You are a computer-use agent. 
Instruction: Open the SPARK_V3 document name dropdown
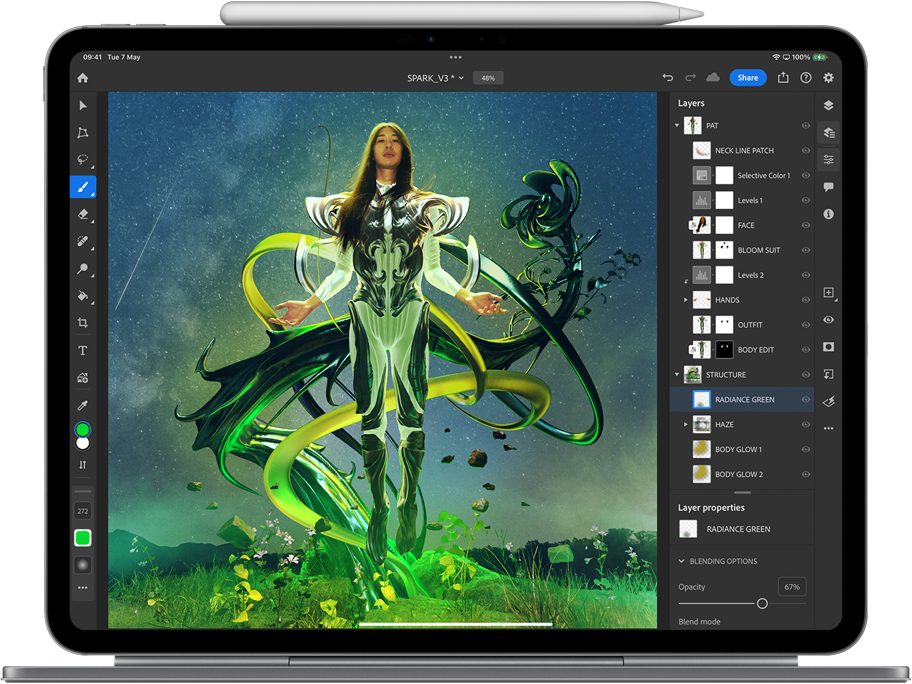436,78
